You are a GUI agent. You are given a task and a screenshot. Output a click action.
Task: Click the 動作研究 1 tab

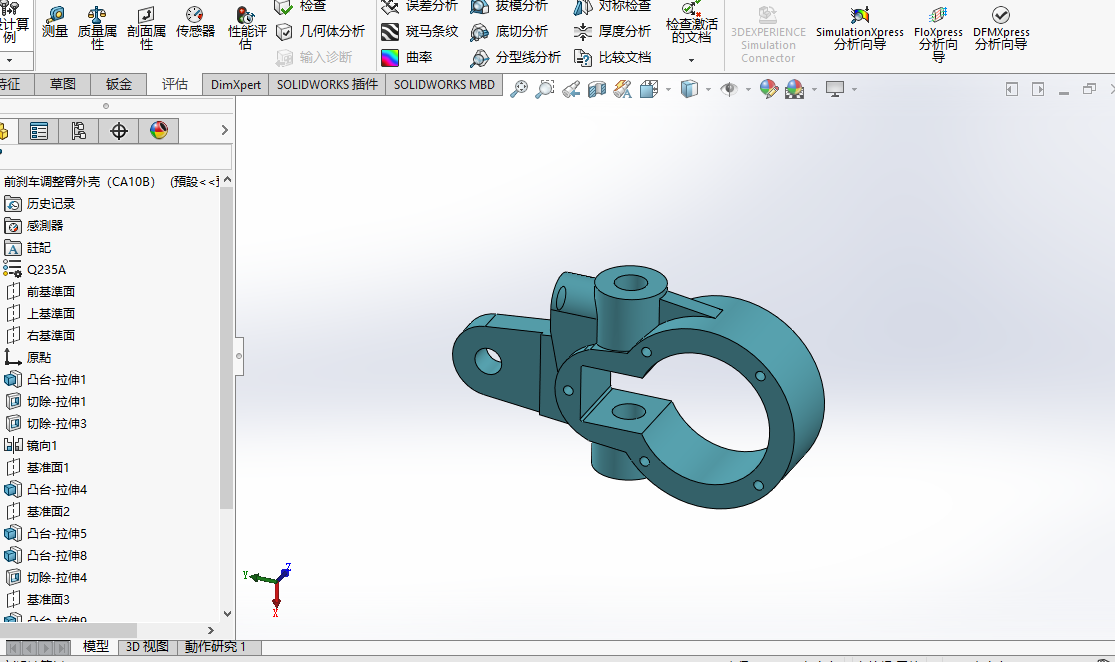(x=215, y=646)
